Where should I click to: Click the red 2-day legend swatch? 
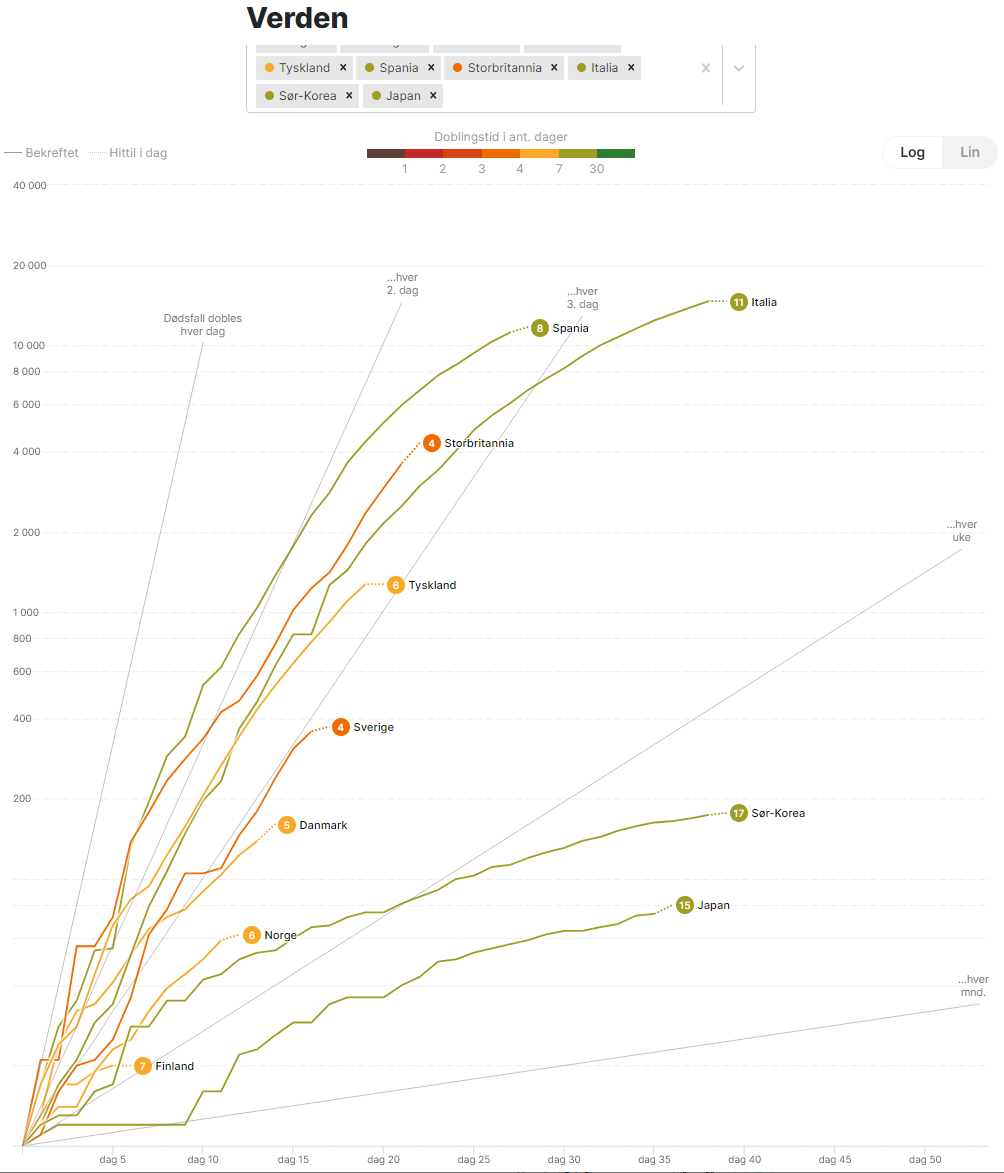(x=423, y=153)
